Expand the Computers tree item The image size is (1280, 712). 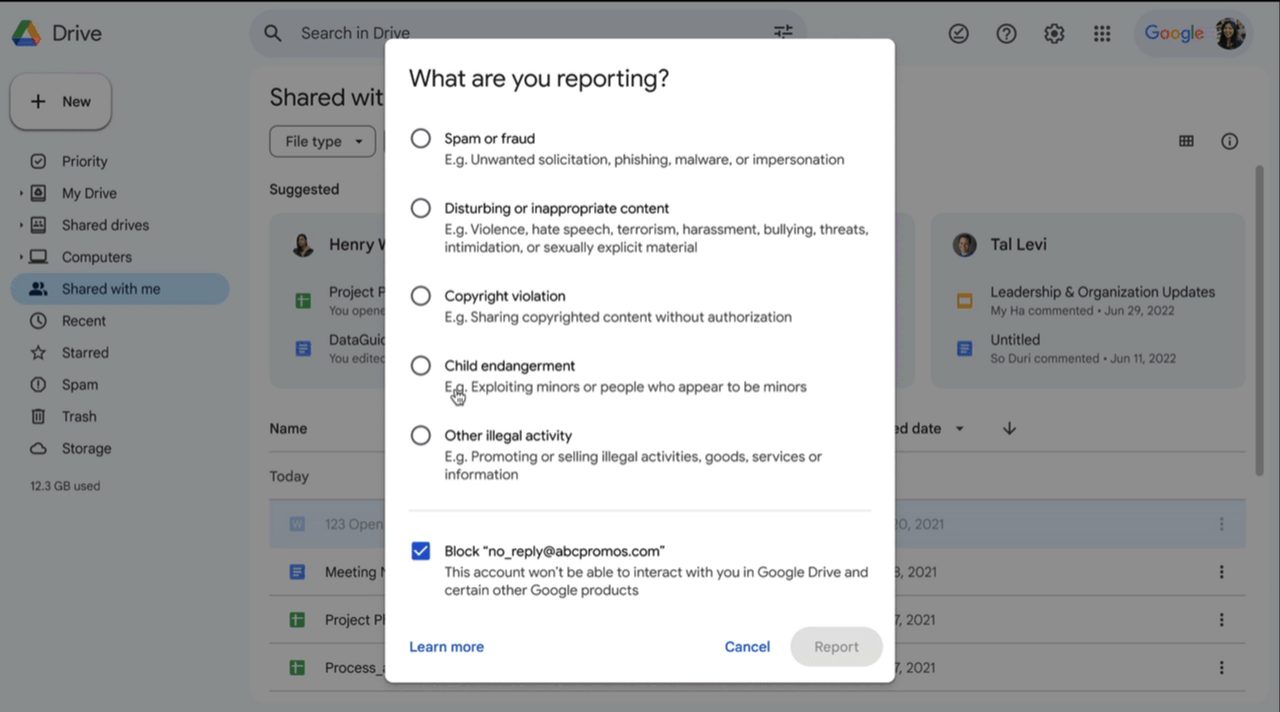[21, 257]
